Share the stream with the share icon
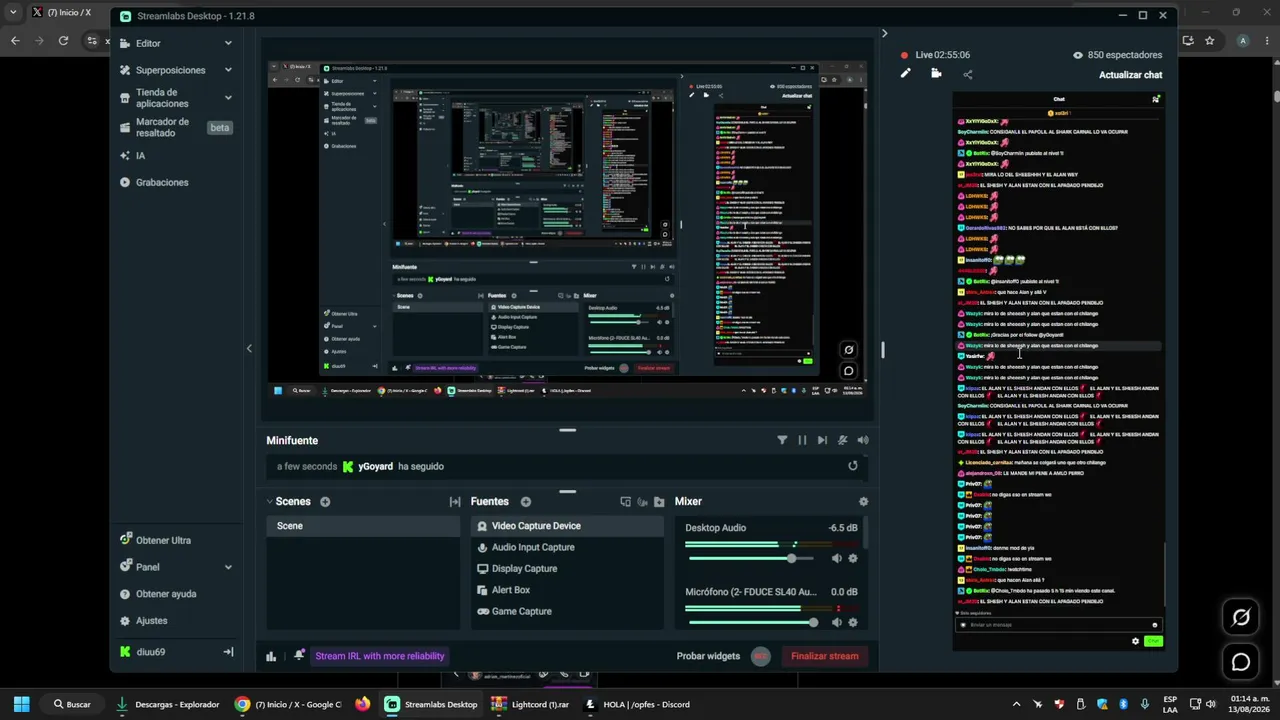The height and width of the screenshot is (720, 1280). coord(967,74)
